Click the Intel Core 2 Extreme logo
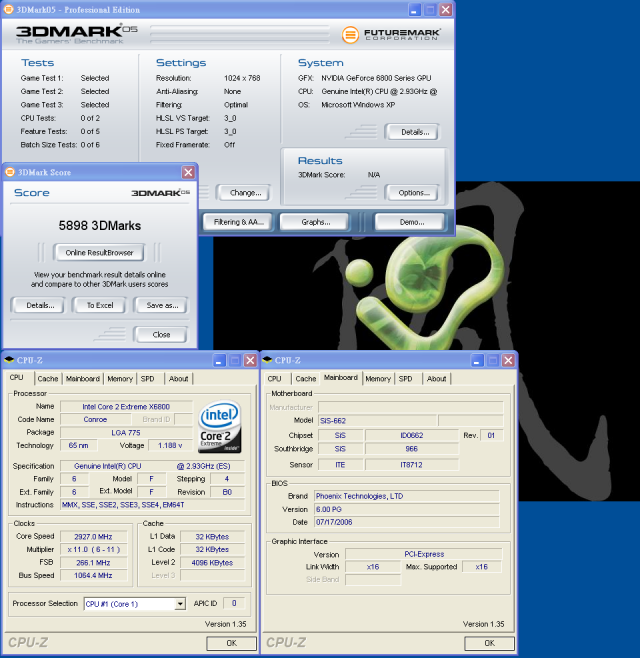640x658 pixels. coord(219,426)
